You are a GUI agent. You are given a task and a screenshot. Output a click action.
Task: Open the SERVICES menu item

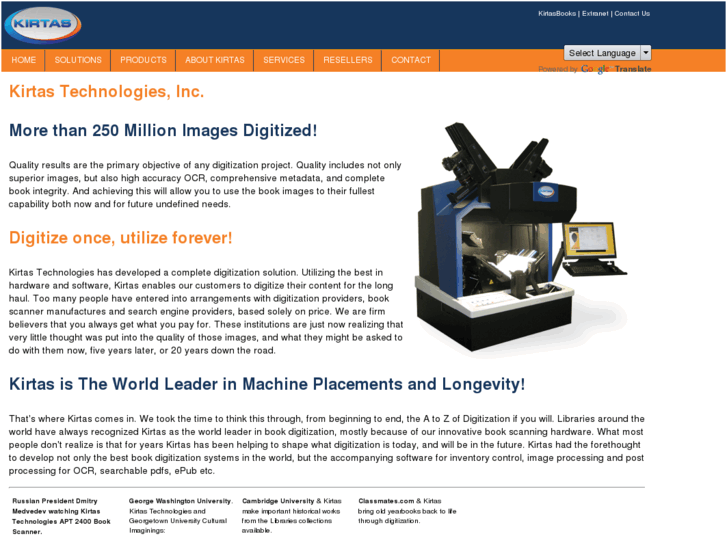point(284,60)
